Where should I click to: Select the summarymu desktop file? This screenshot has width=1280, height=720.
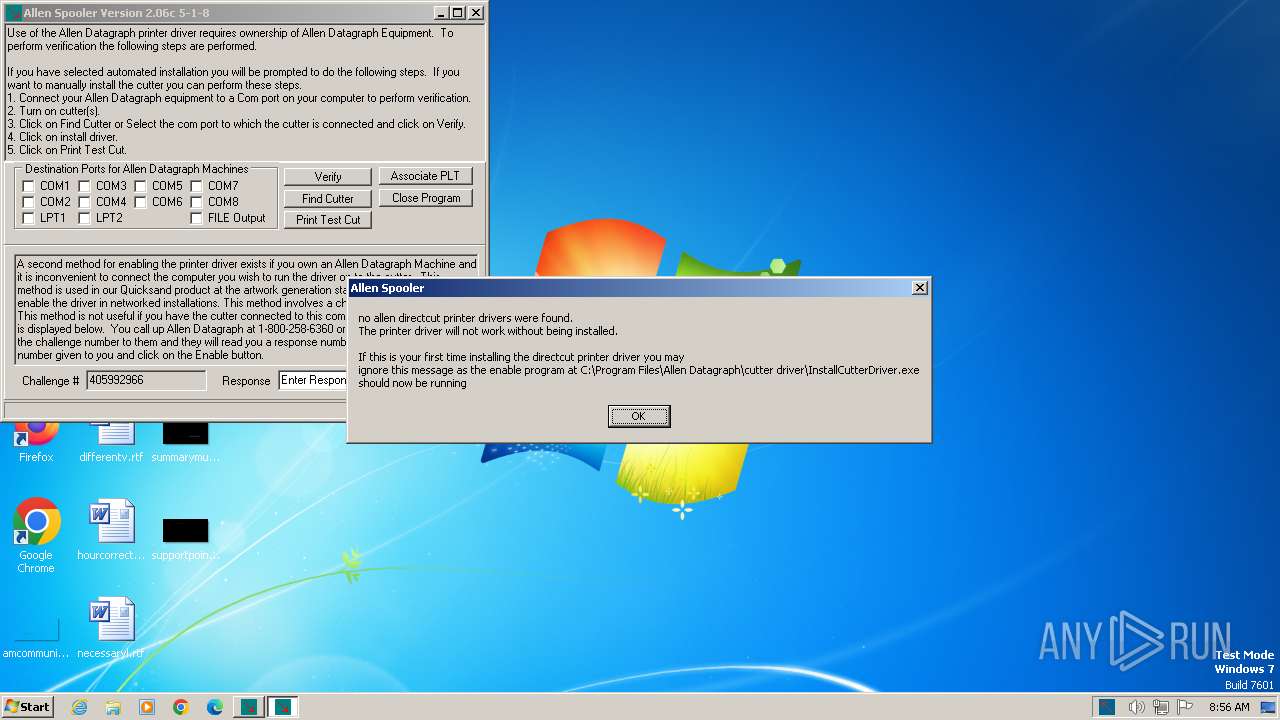(x=185, y=440)
